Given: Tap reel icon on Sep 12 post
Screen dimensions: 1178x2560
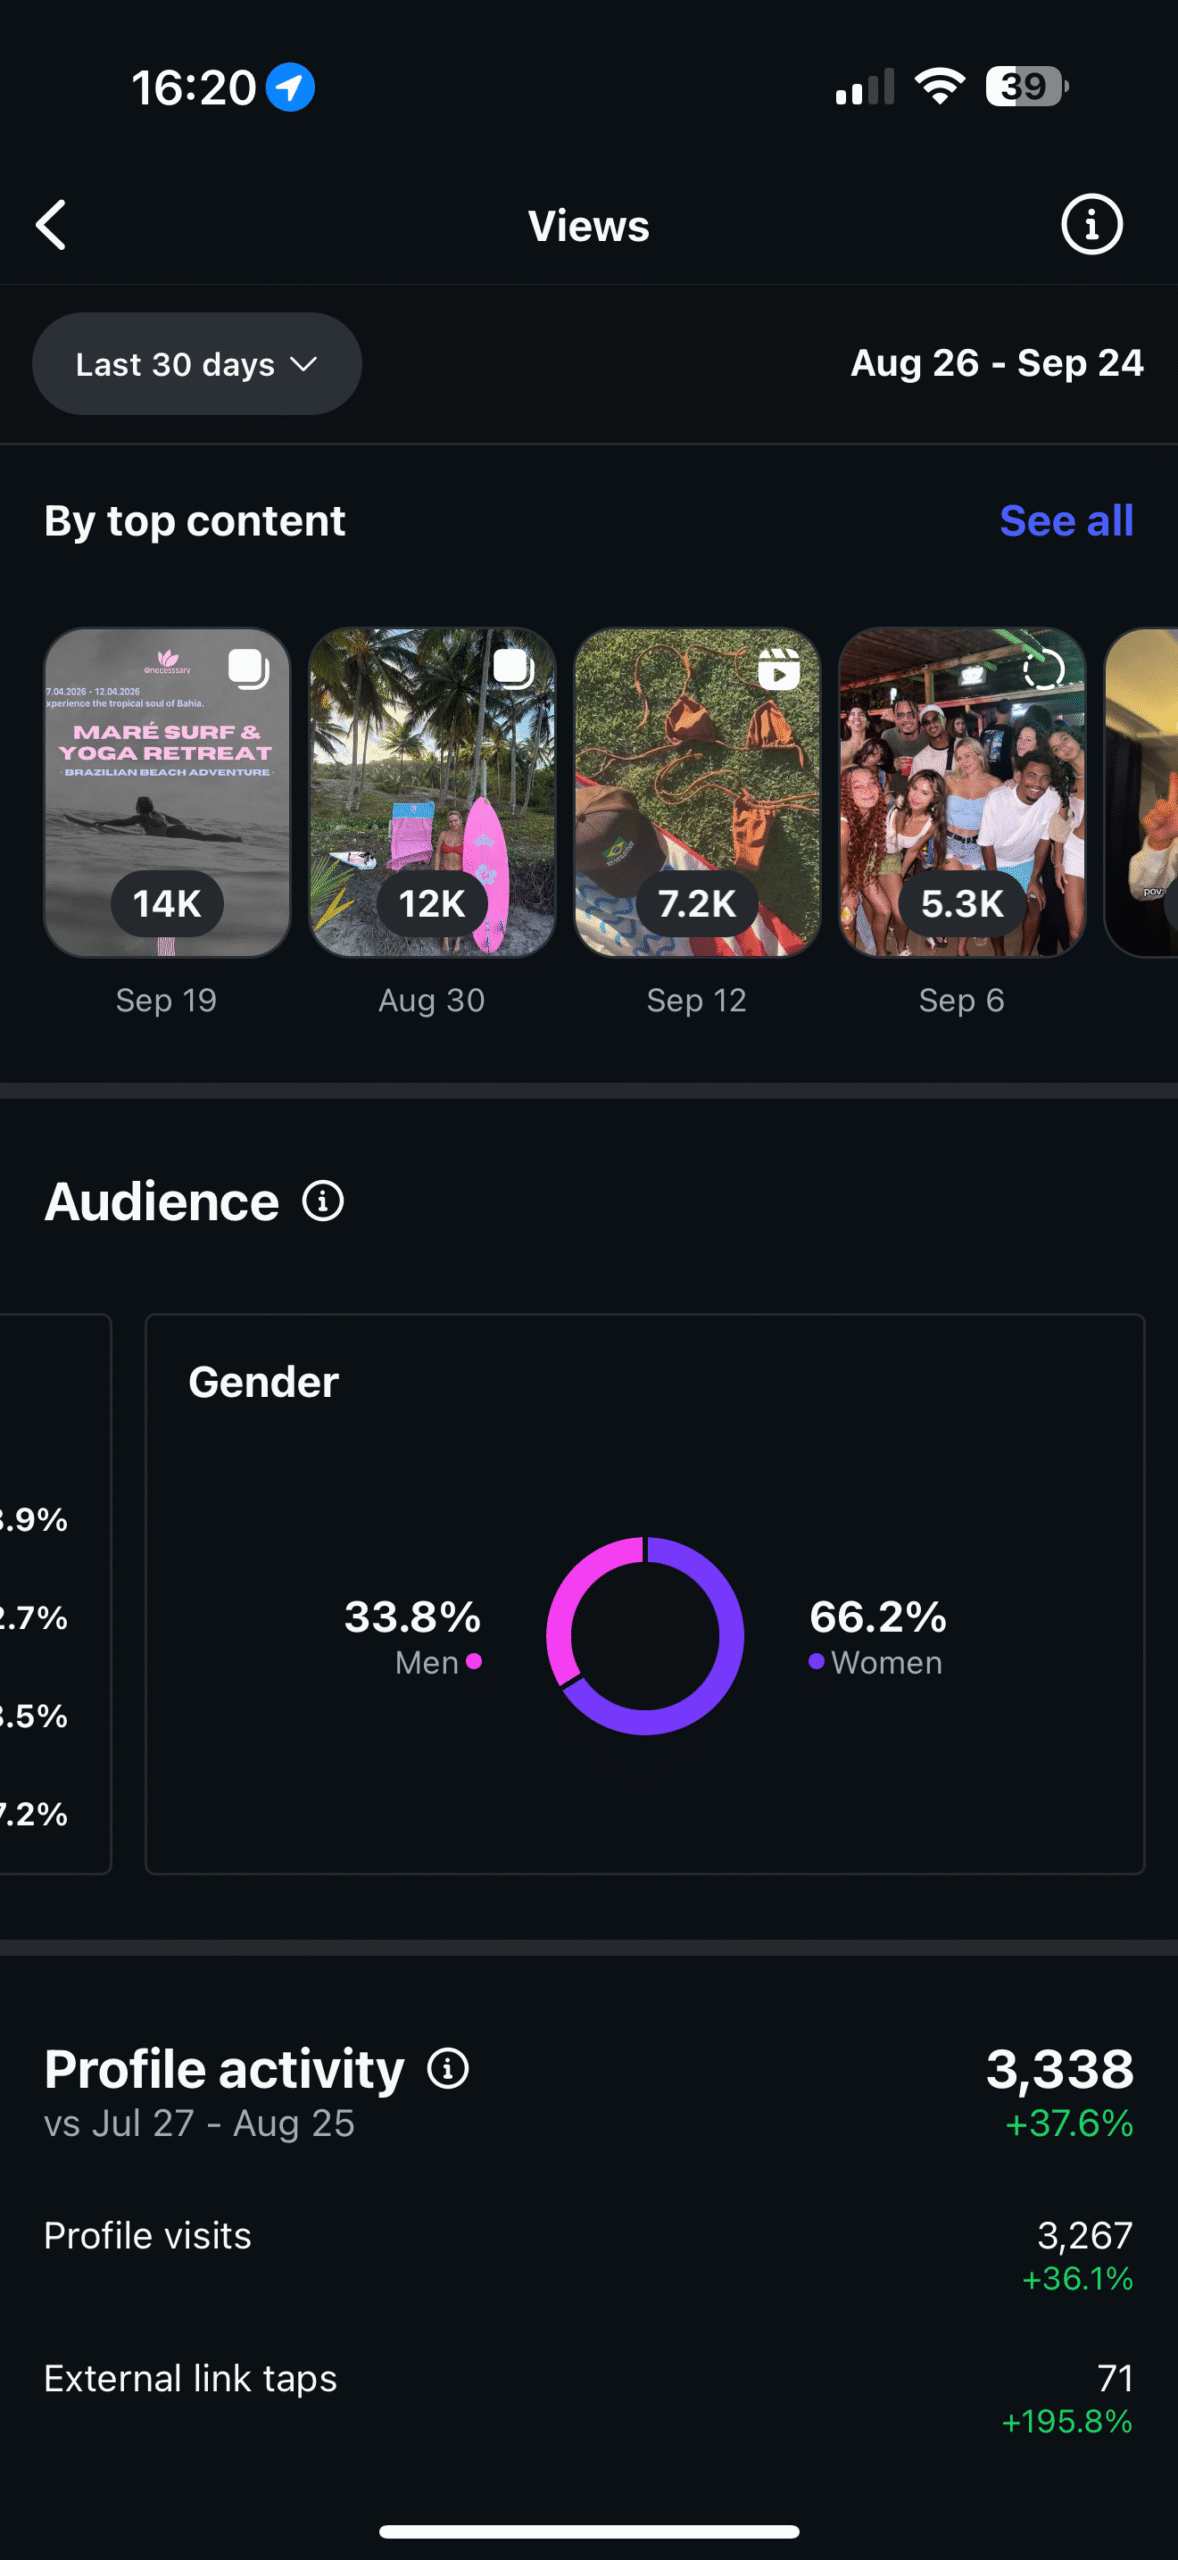Looking at the screenshot, I should coord(778,669).
